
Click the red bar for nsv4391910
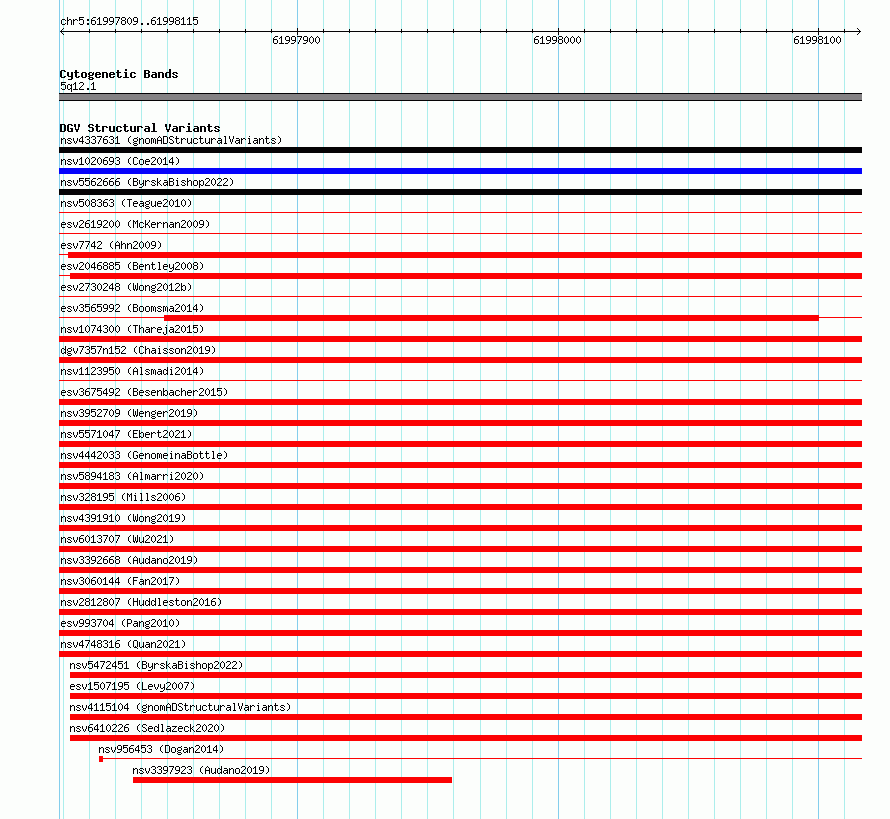tap(460, 528)
